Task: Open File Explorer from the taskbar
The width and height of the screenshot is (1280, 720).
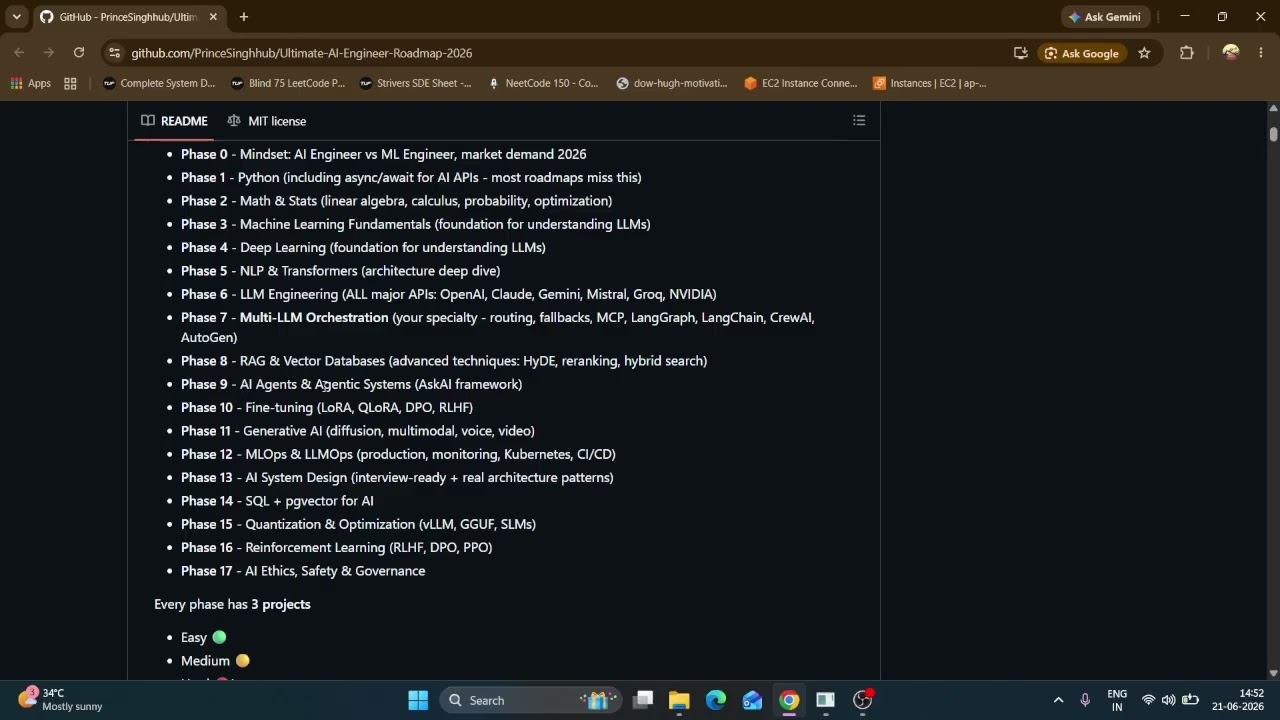Action: [679, 700]
